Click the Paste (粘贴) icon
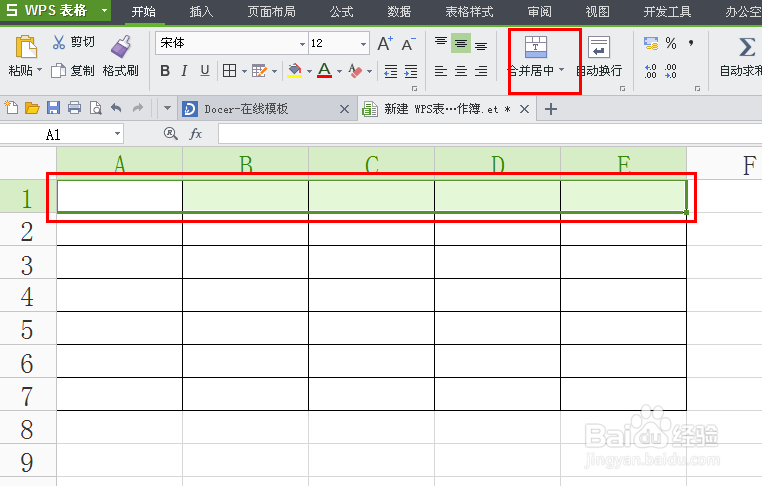The width and height of the screenshot is (762, 486). 26,48
